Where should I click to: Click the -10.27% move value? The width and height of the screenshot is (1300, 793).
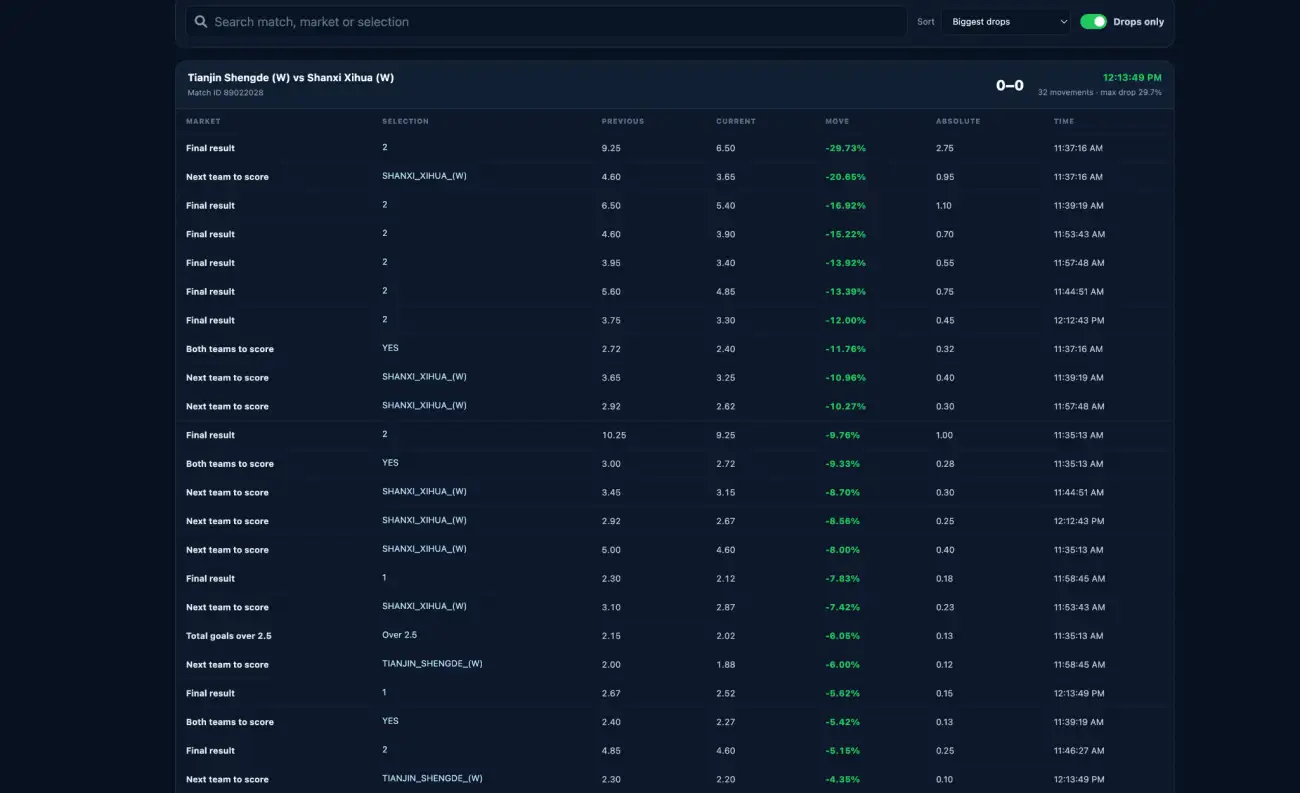point(846,406)
